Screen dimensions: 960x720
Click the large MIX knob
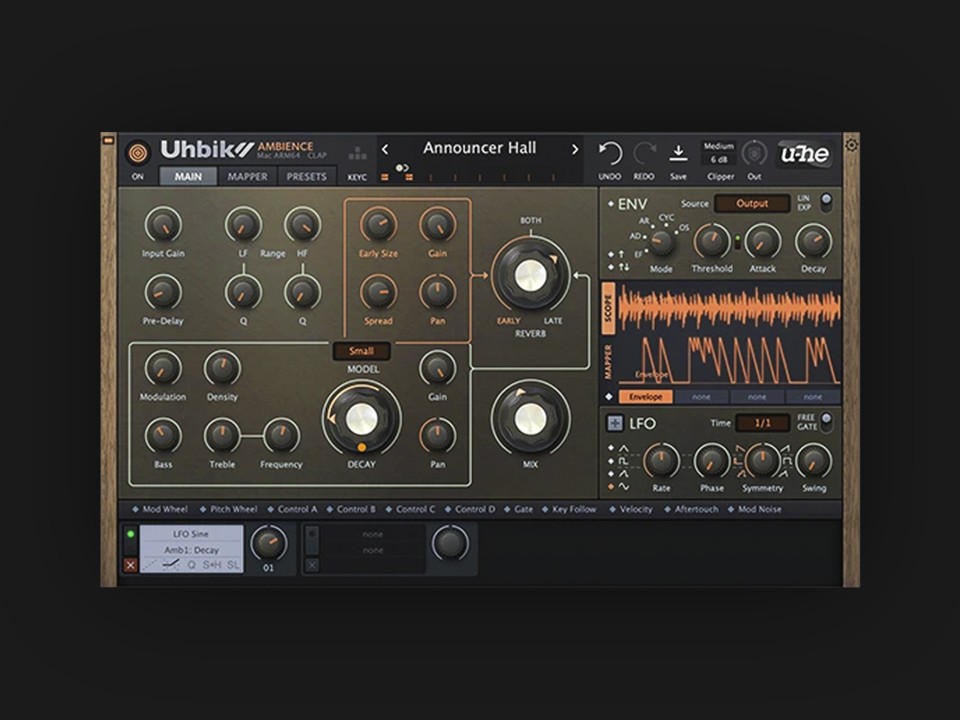[x=530, y=419]
